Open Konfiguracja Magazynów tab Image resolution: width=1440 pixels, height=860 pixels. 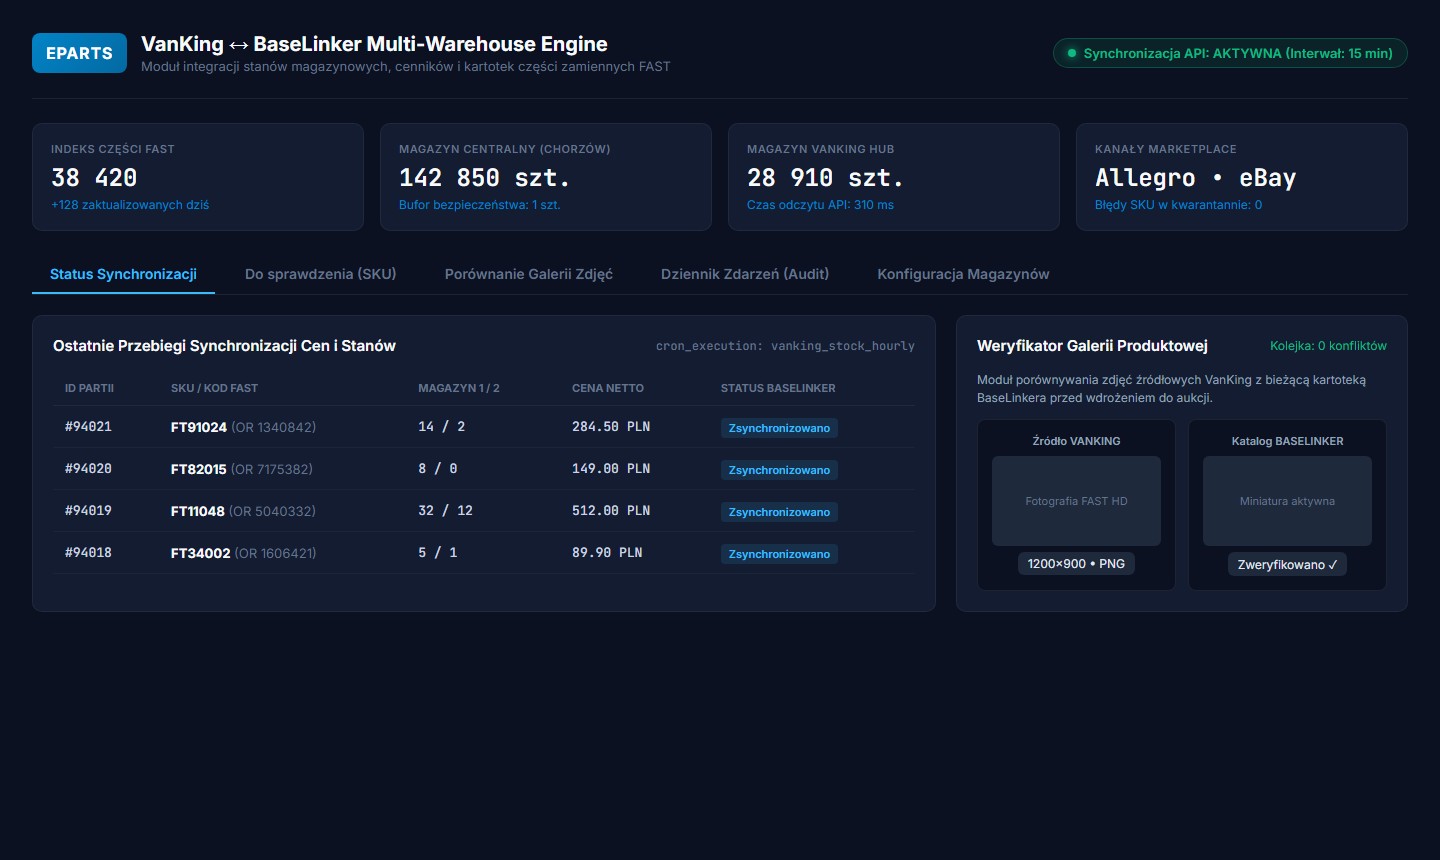pos(963,274)
